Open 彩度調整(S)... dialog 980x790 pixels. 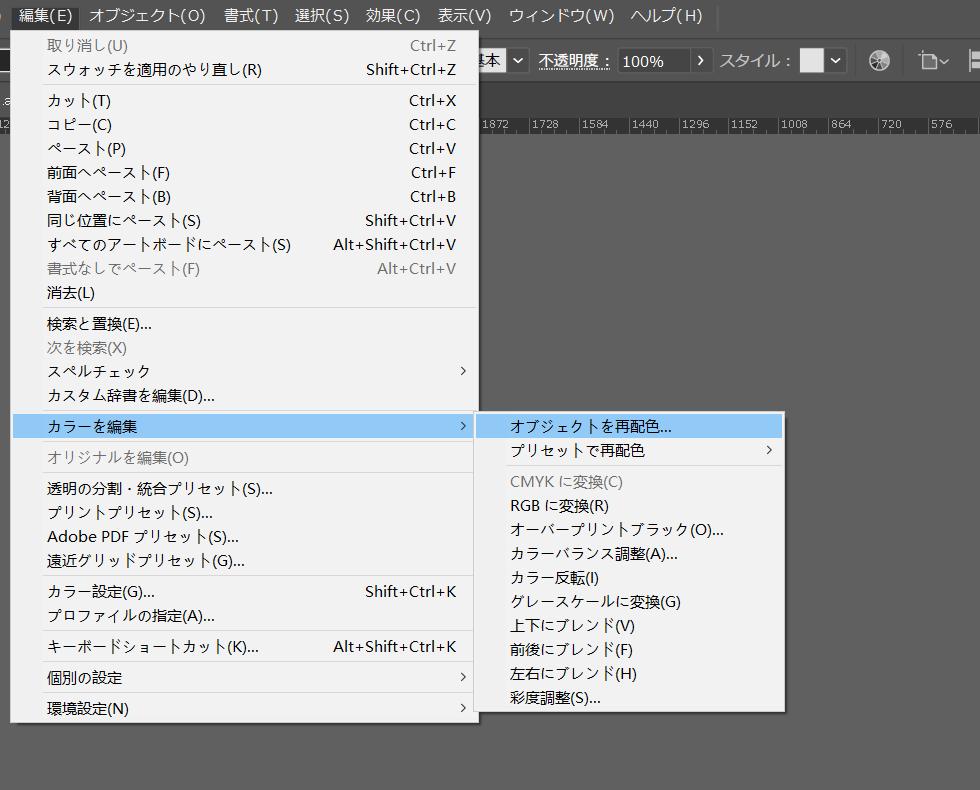click(629, 698)
